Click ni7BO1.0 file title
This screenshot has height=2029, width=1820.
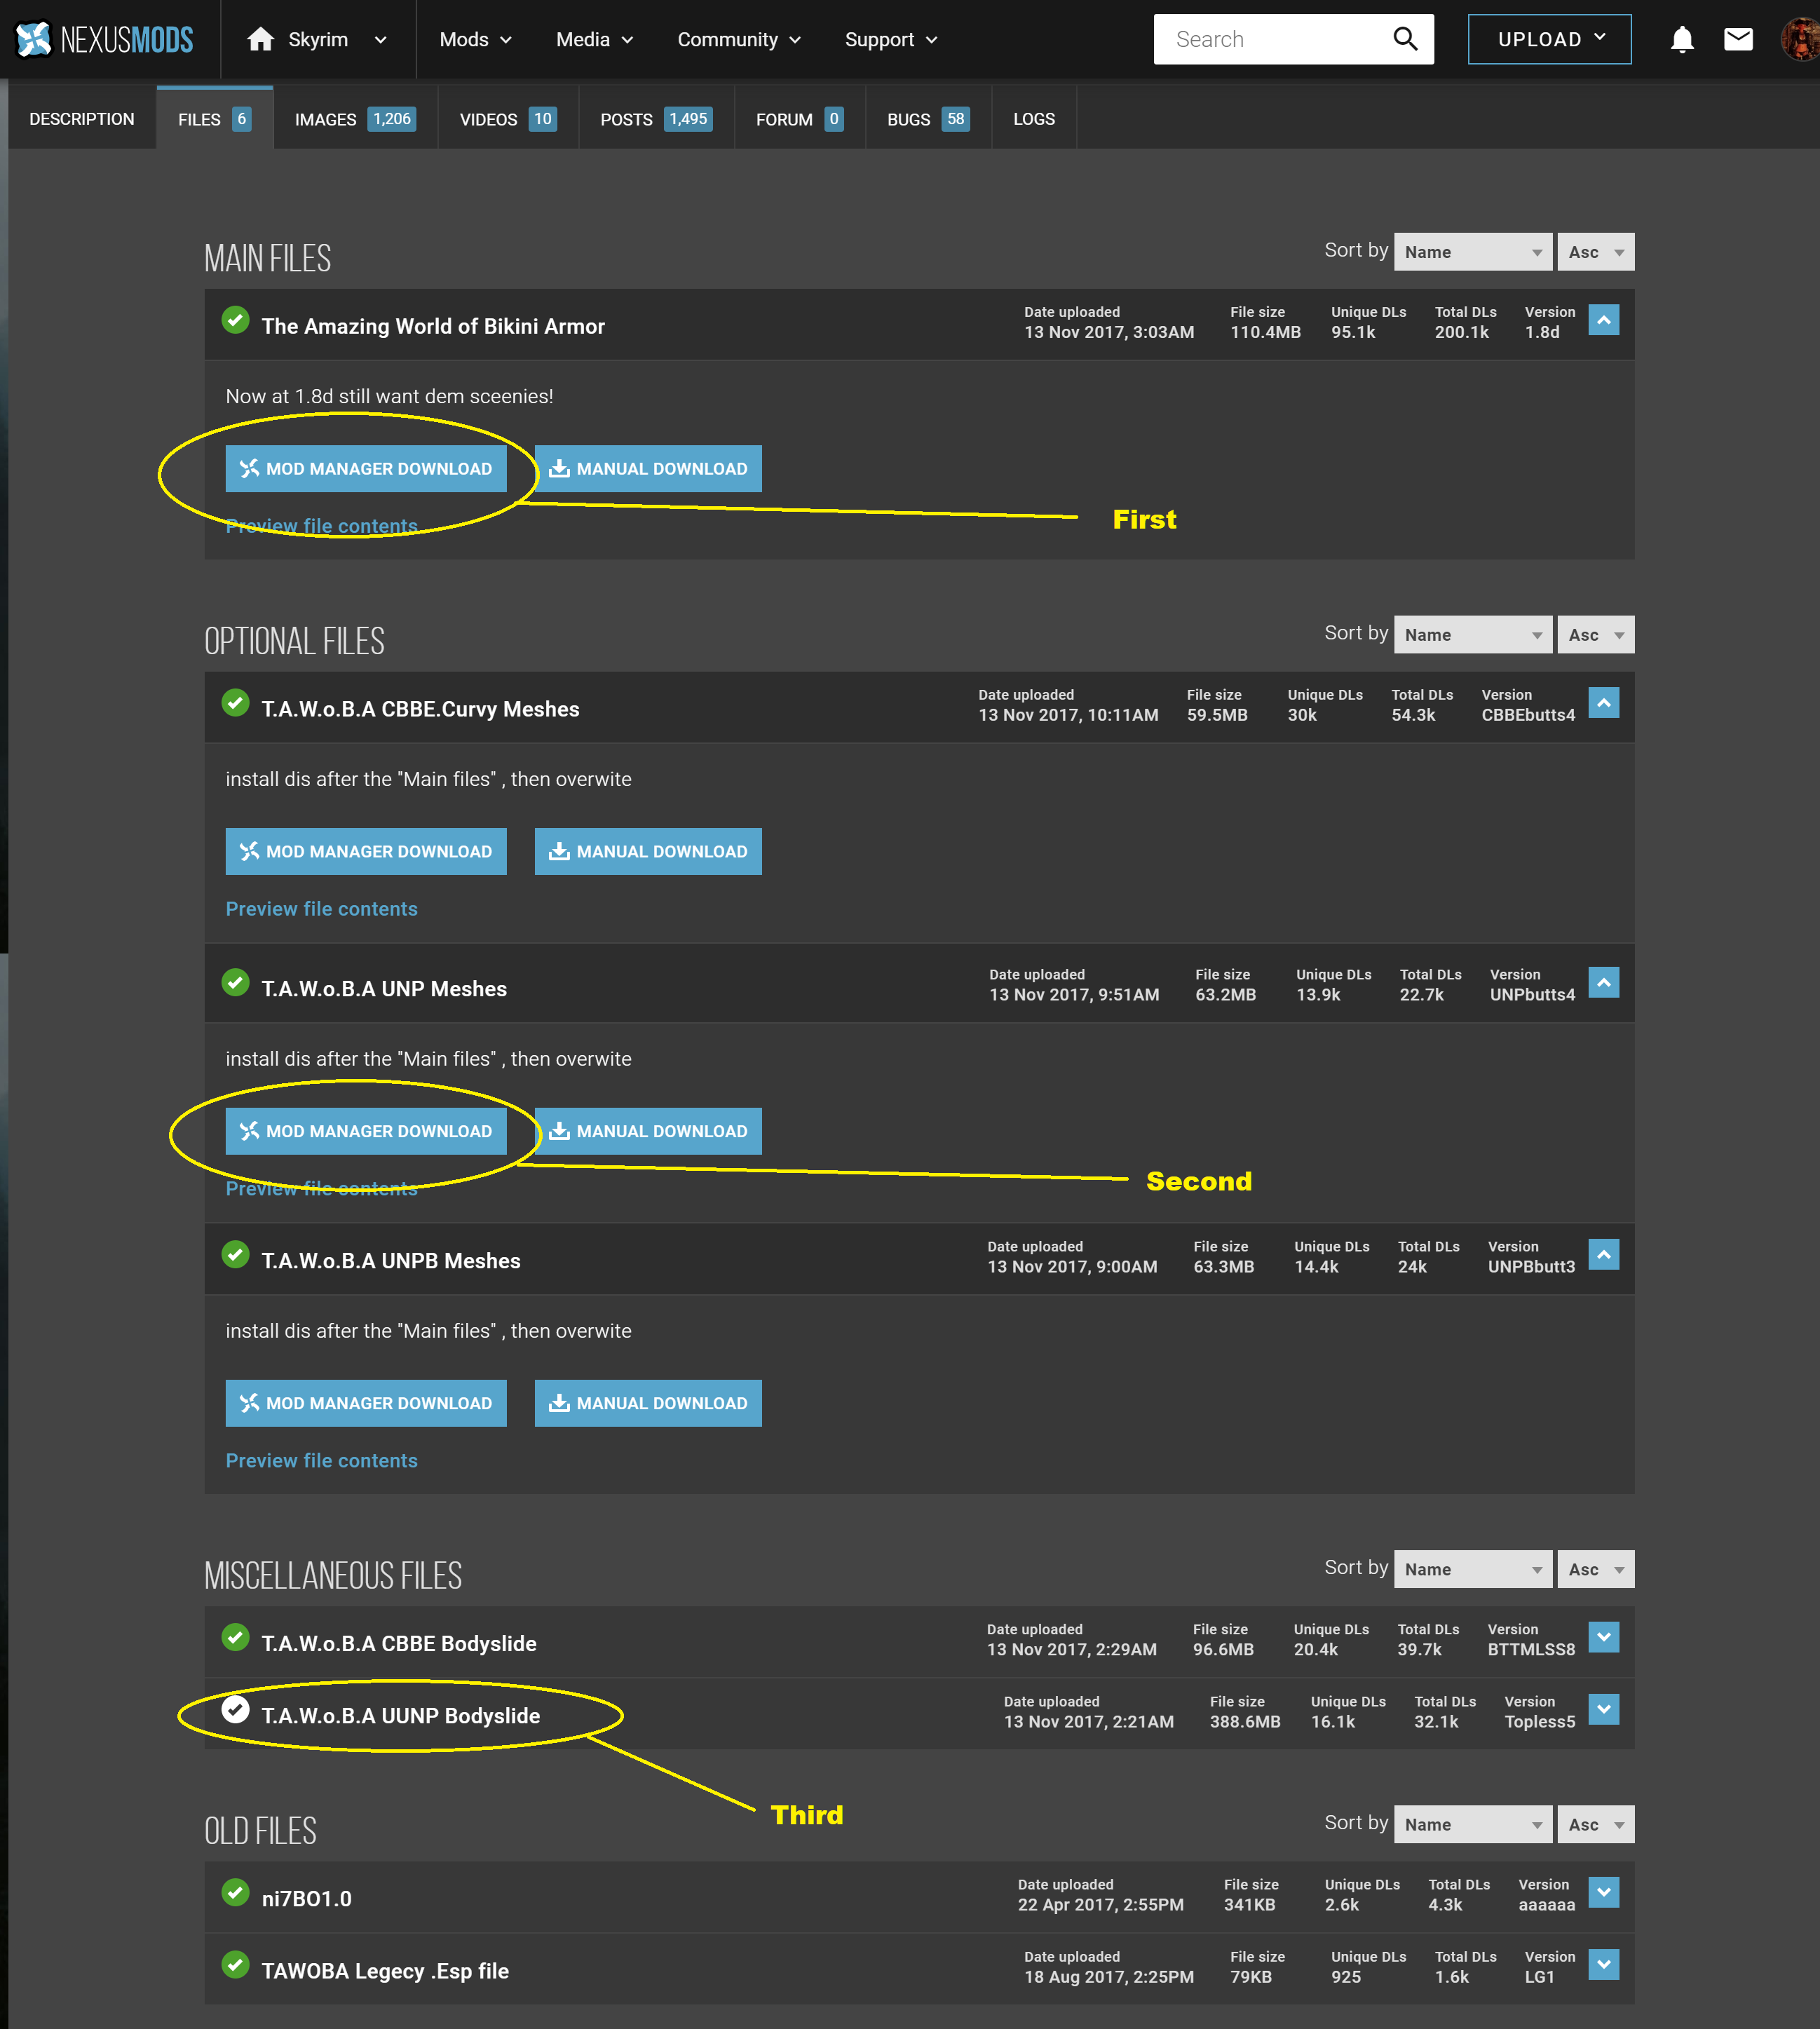(x=307, y=1899)
